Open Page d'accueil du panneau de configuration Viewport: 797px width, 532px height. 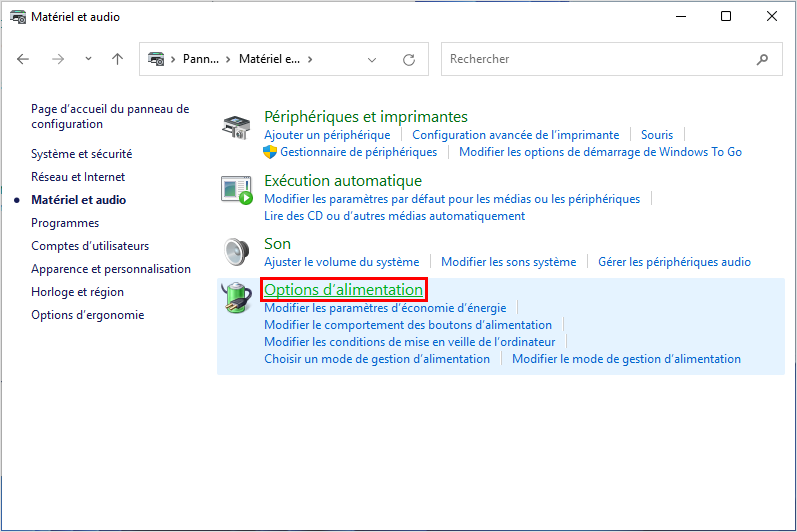click(110, 116)
